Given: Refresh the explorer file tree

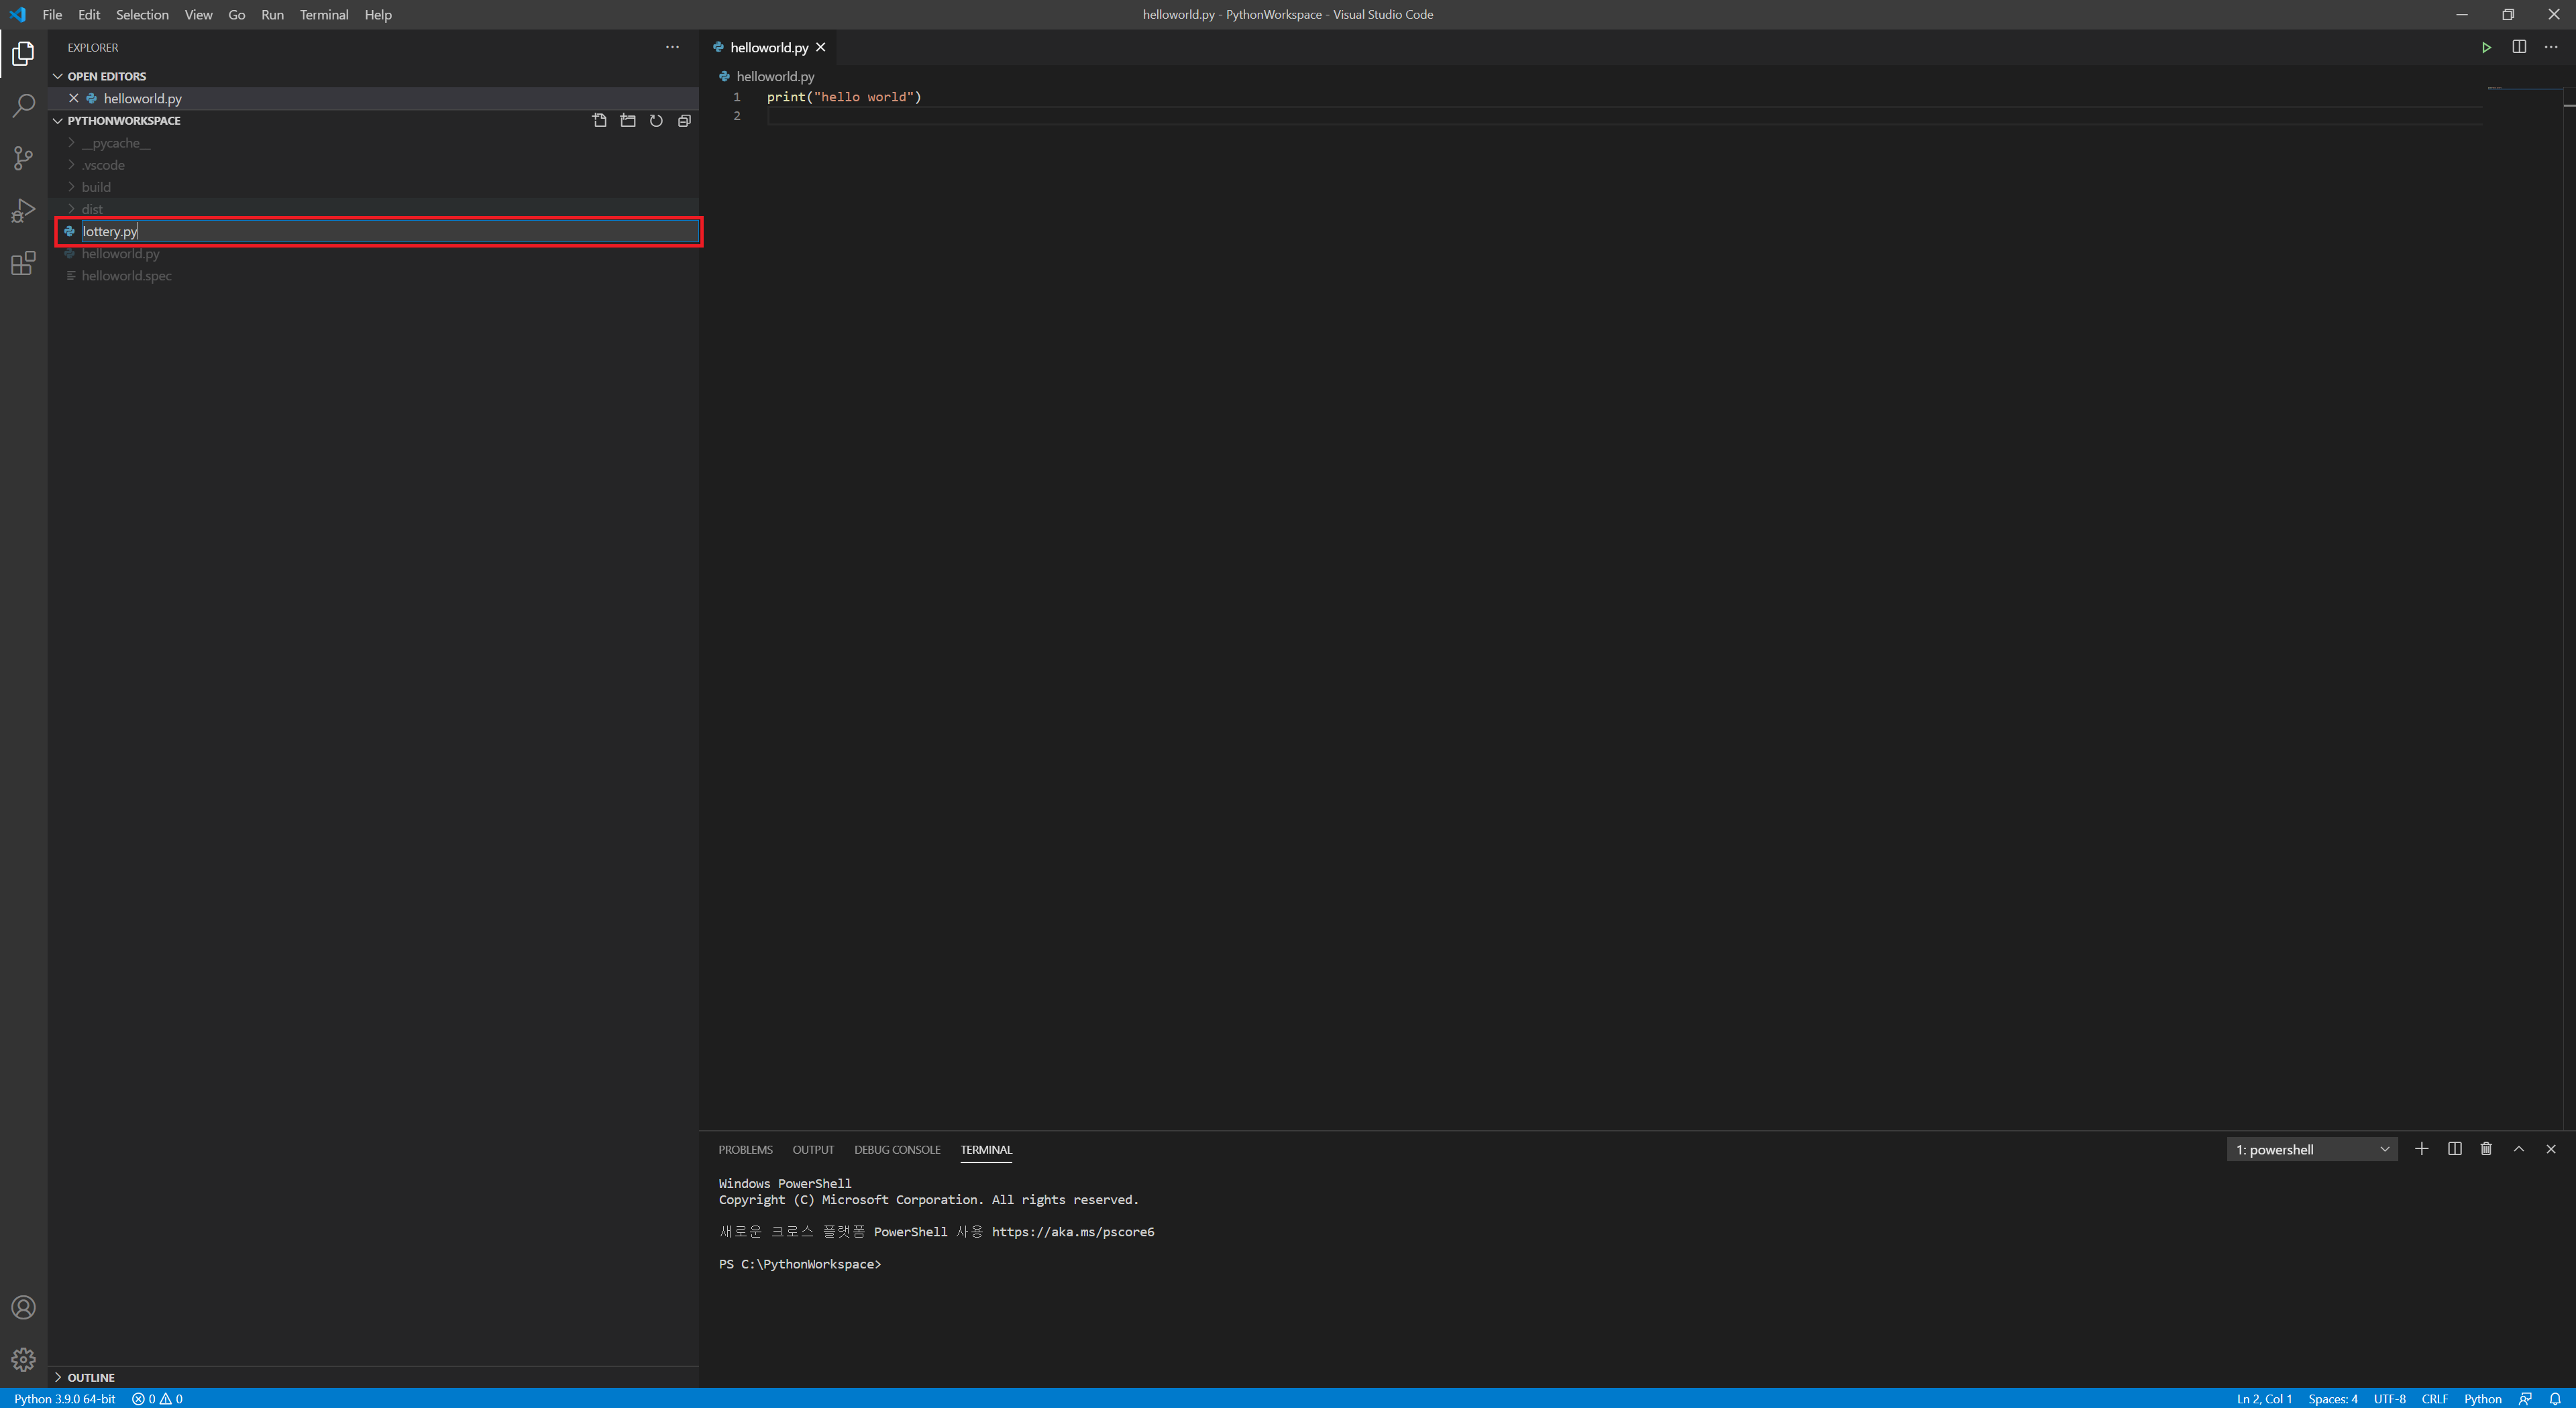Looking at the screenshot, I should pyautogui.click(x=656, y=121).
